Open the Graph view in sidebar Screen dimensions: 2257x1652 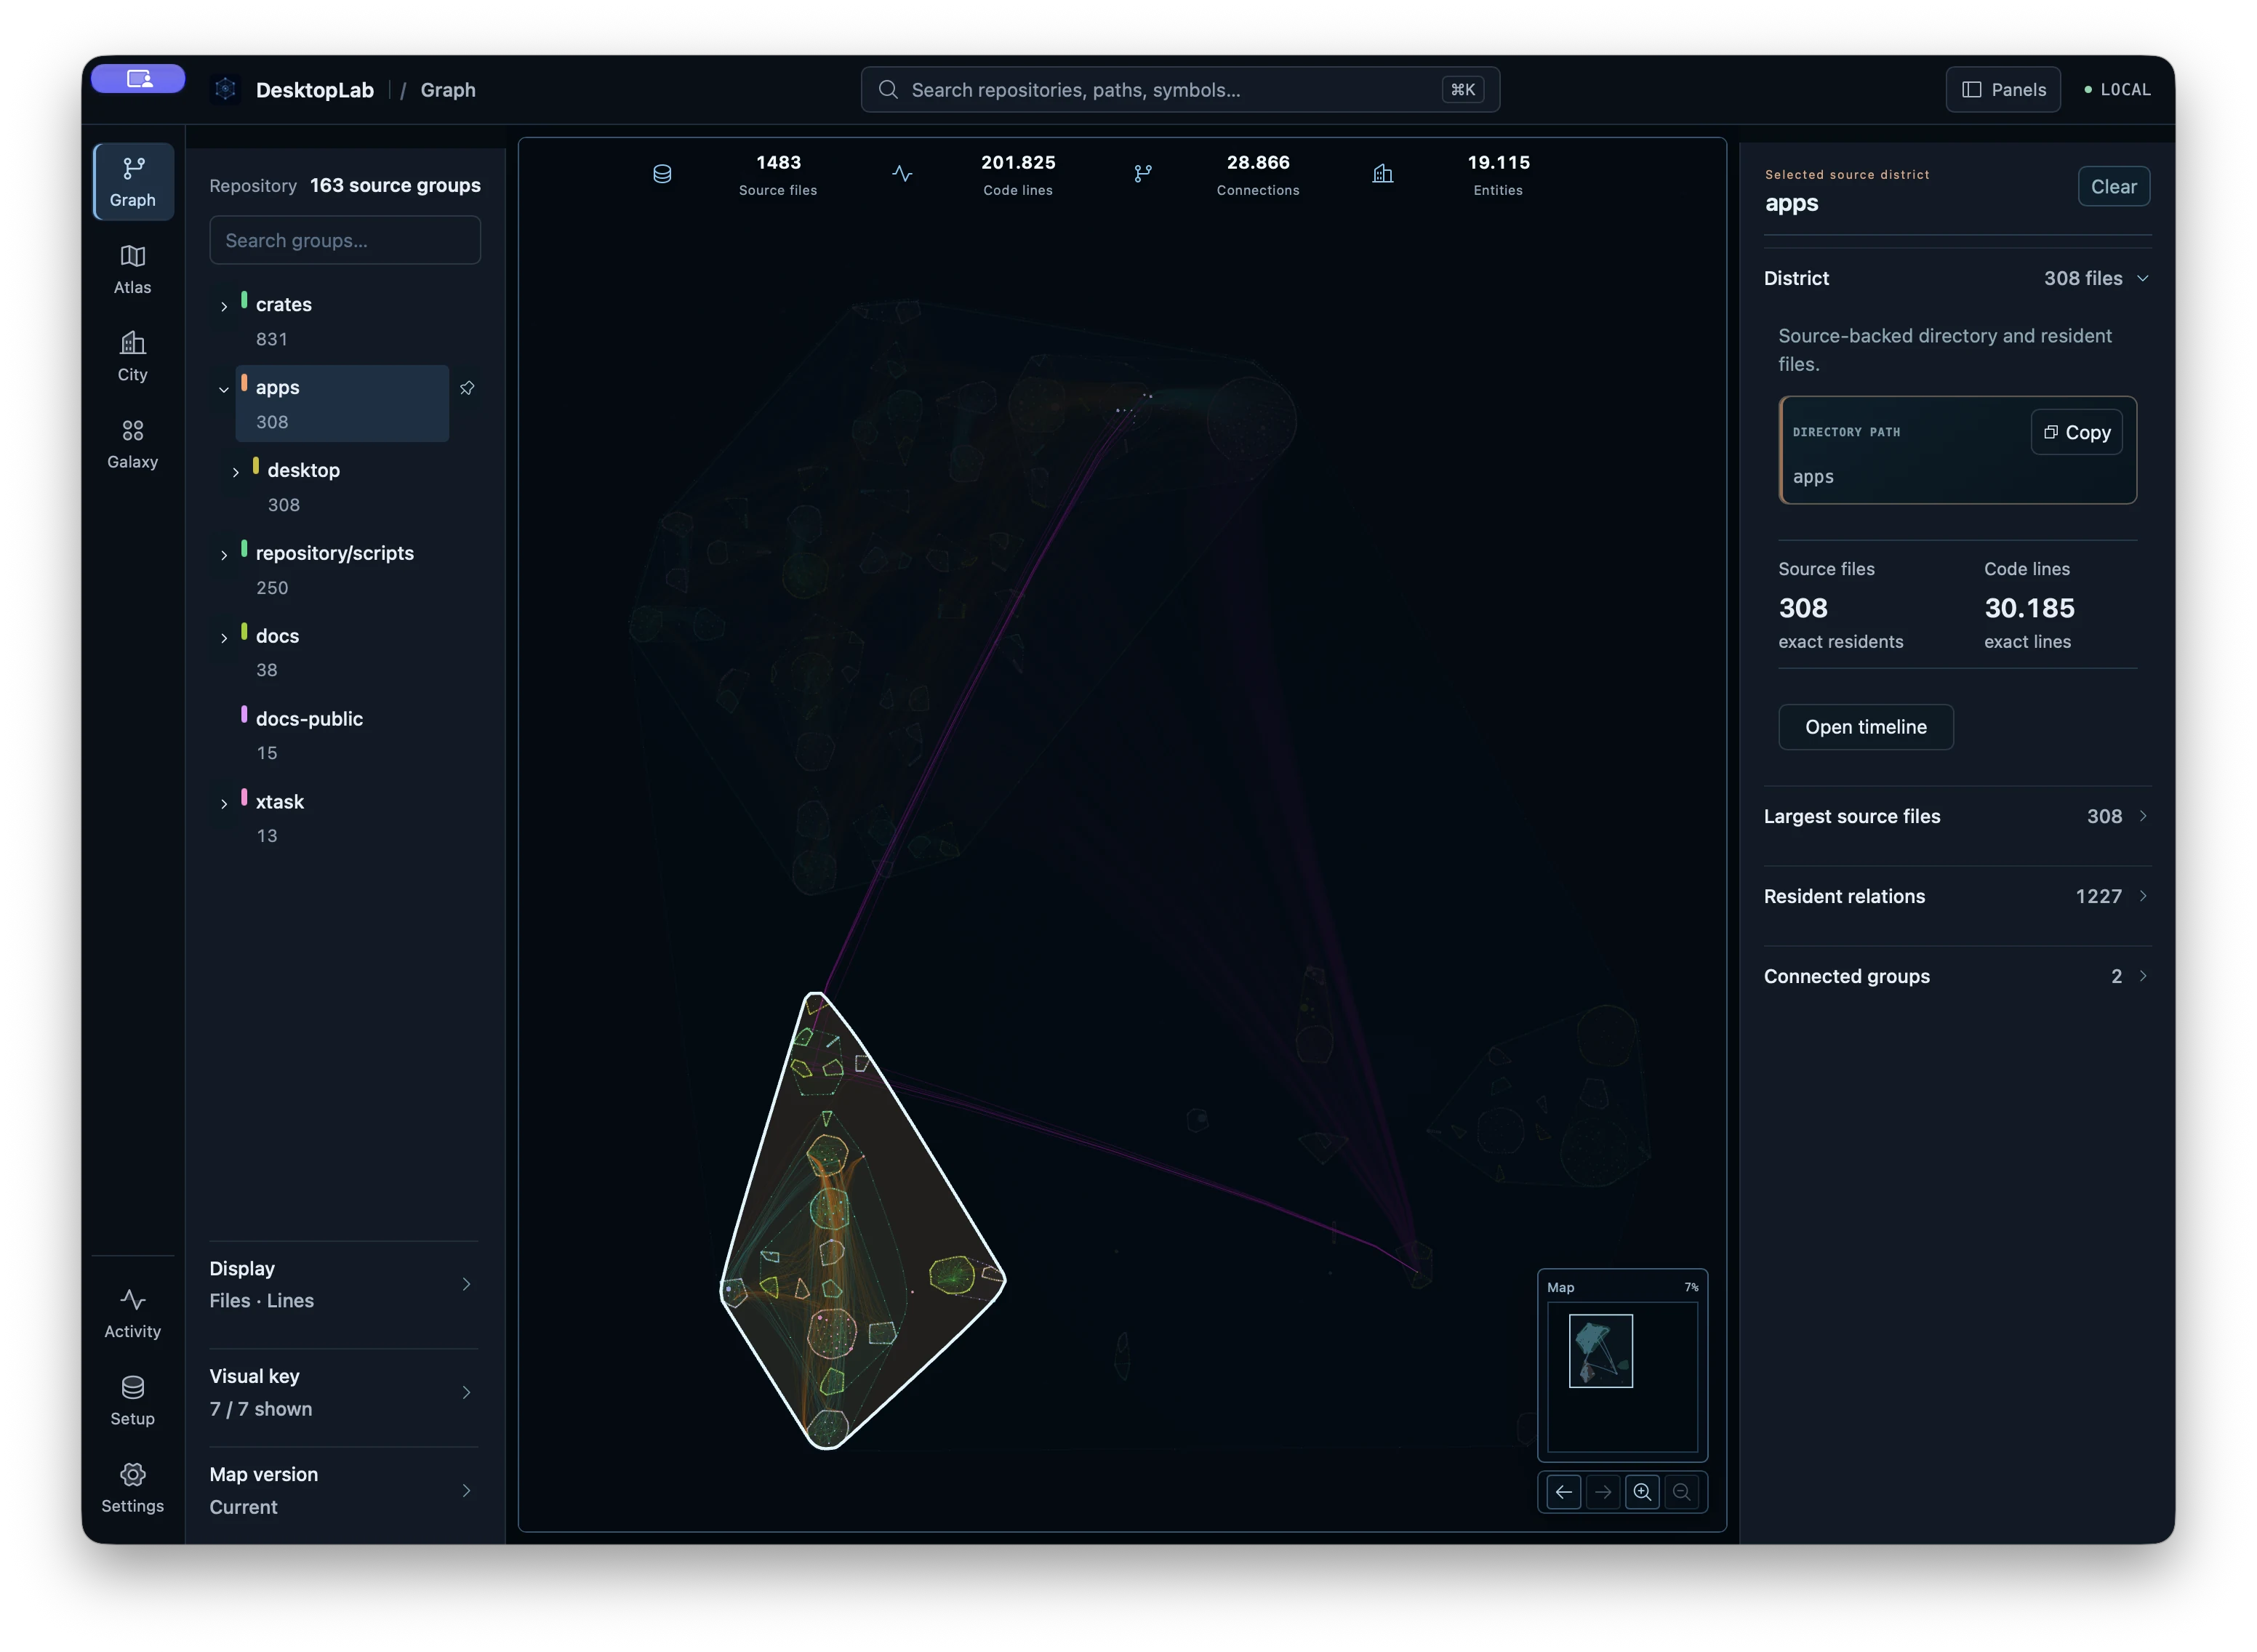point(133,182)
